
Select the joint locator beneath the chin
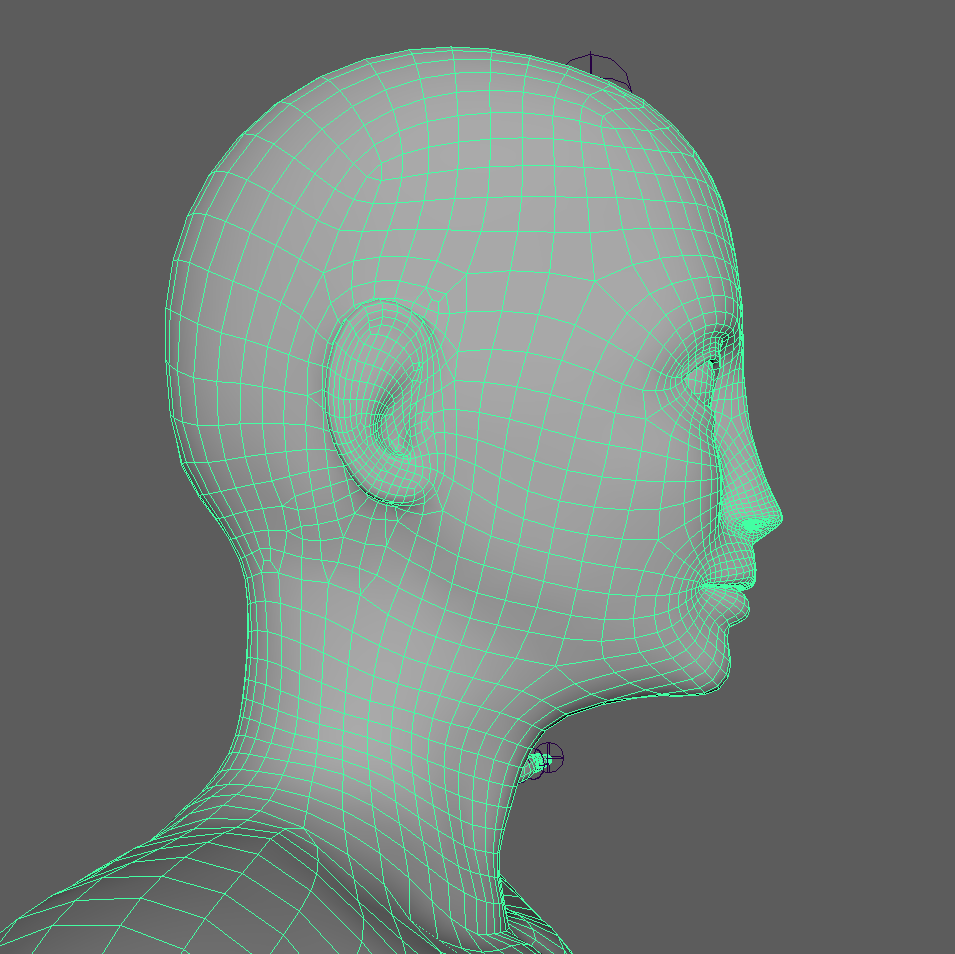(546, 759)
